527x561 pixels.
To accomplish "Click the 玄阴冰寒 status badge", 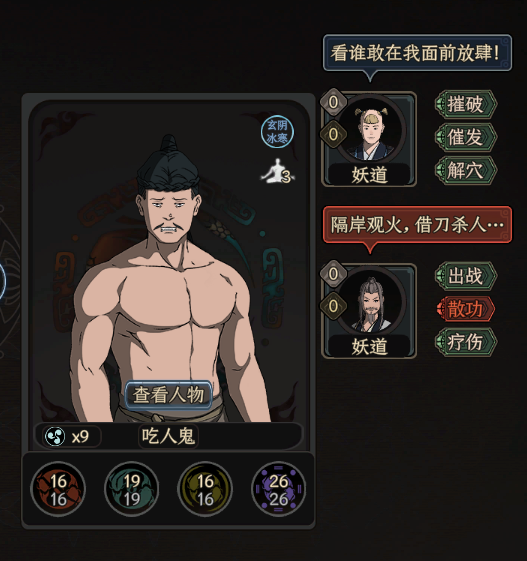I will click(x=277, y=131).
